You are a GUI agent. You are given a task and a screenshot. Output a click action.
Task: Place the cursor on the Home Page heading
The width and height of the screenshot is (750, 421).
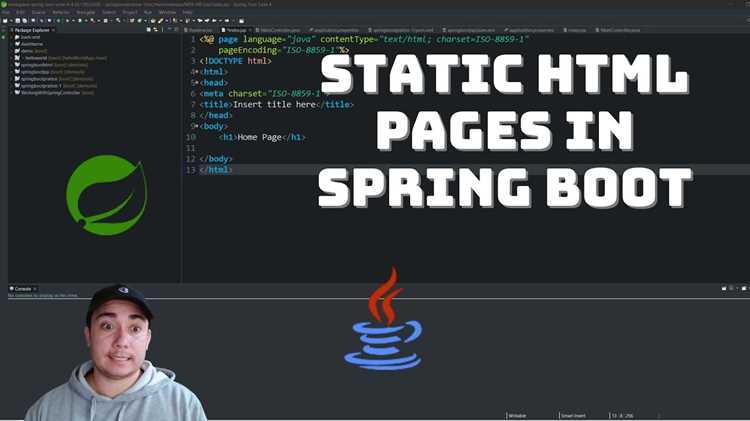[260, 137]
